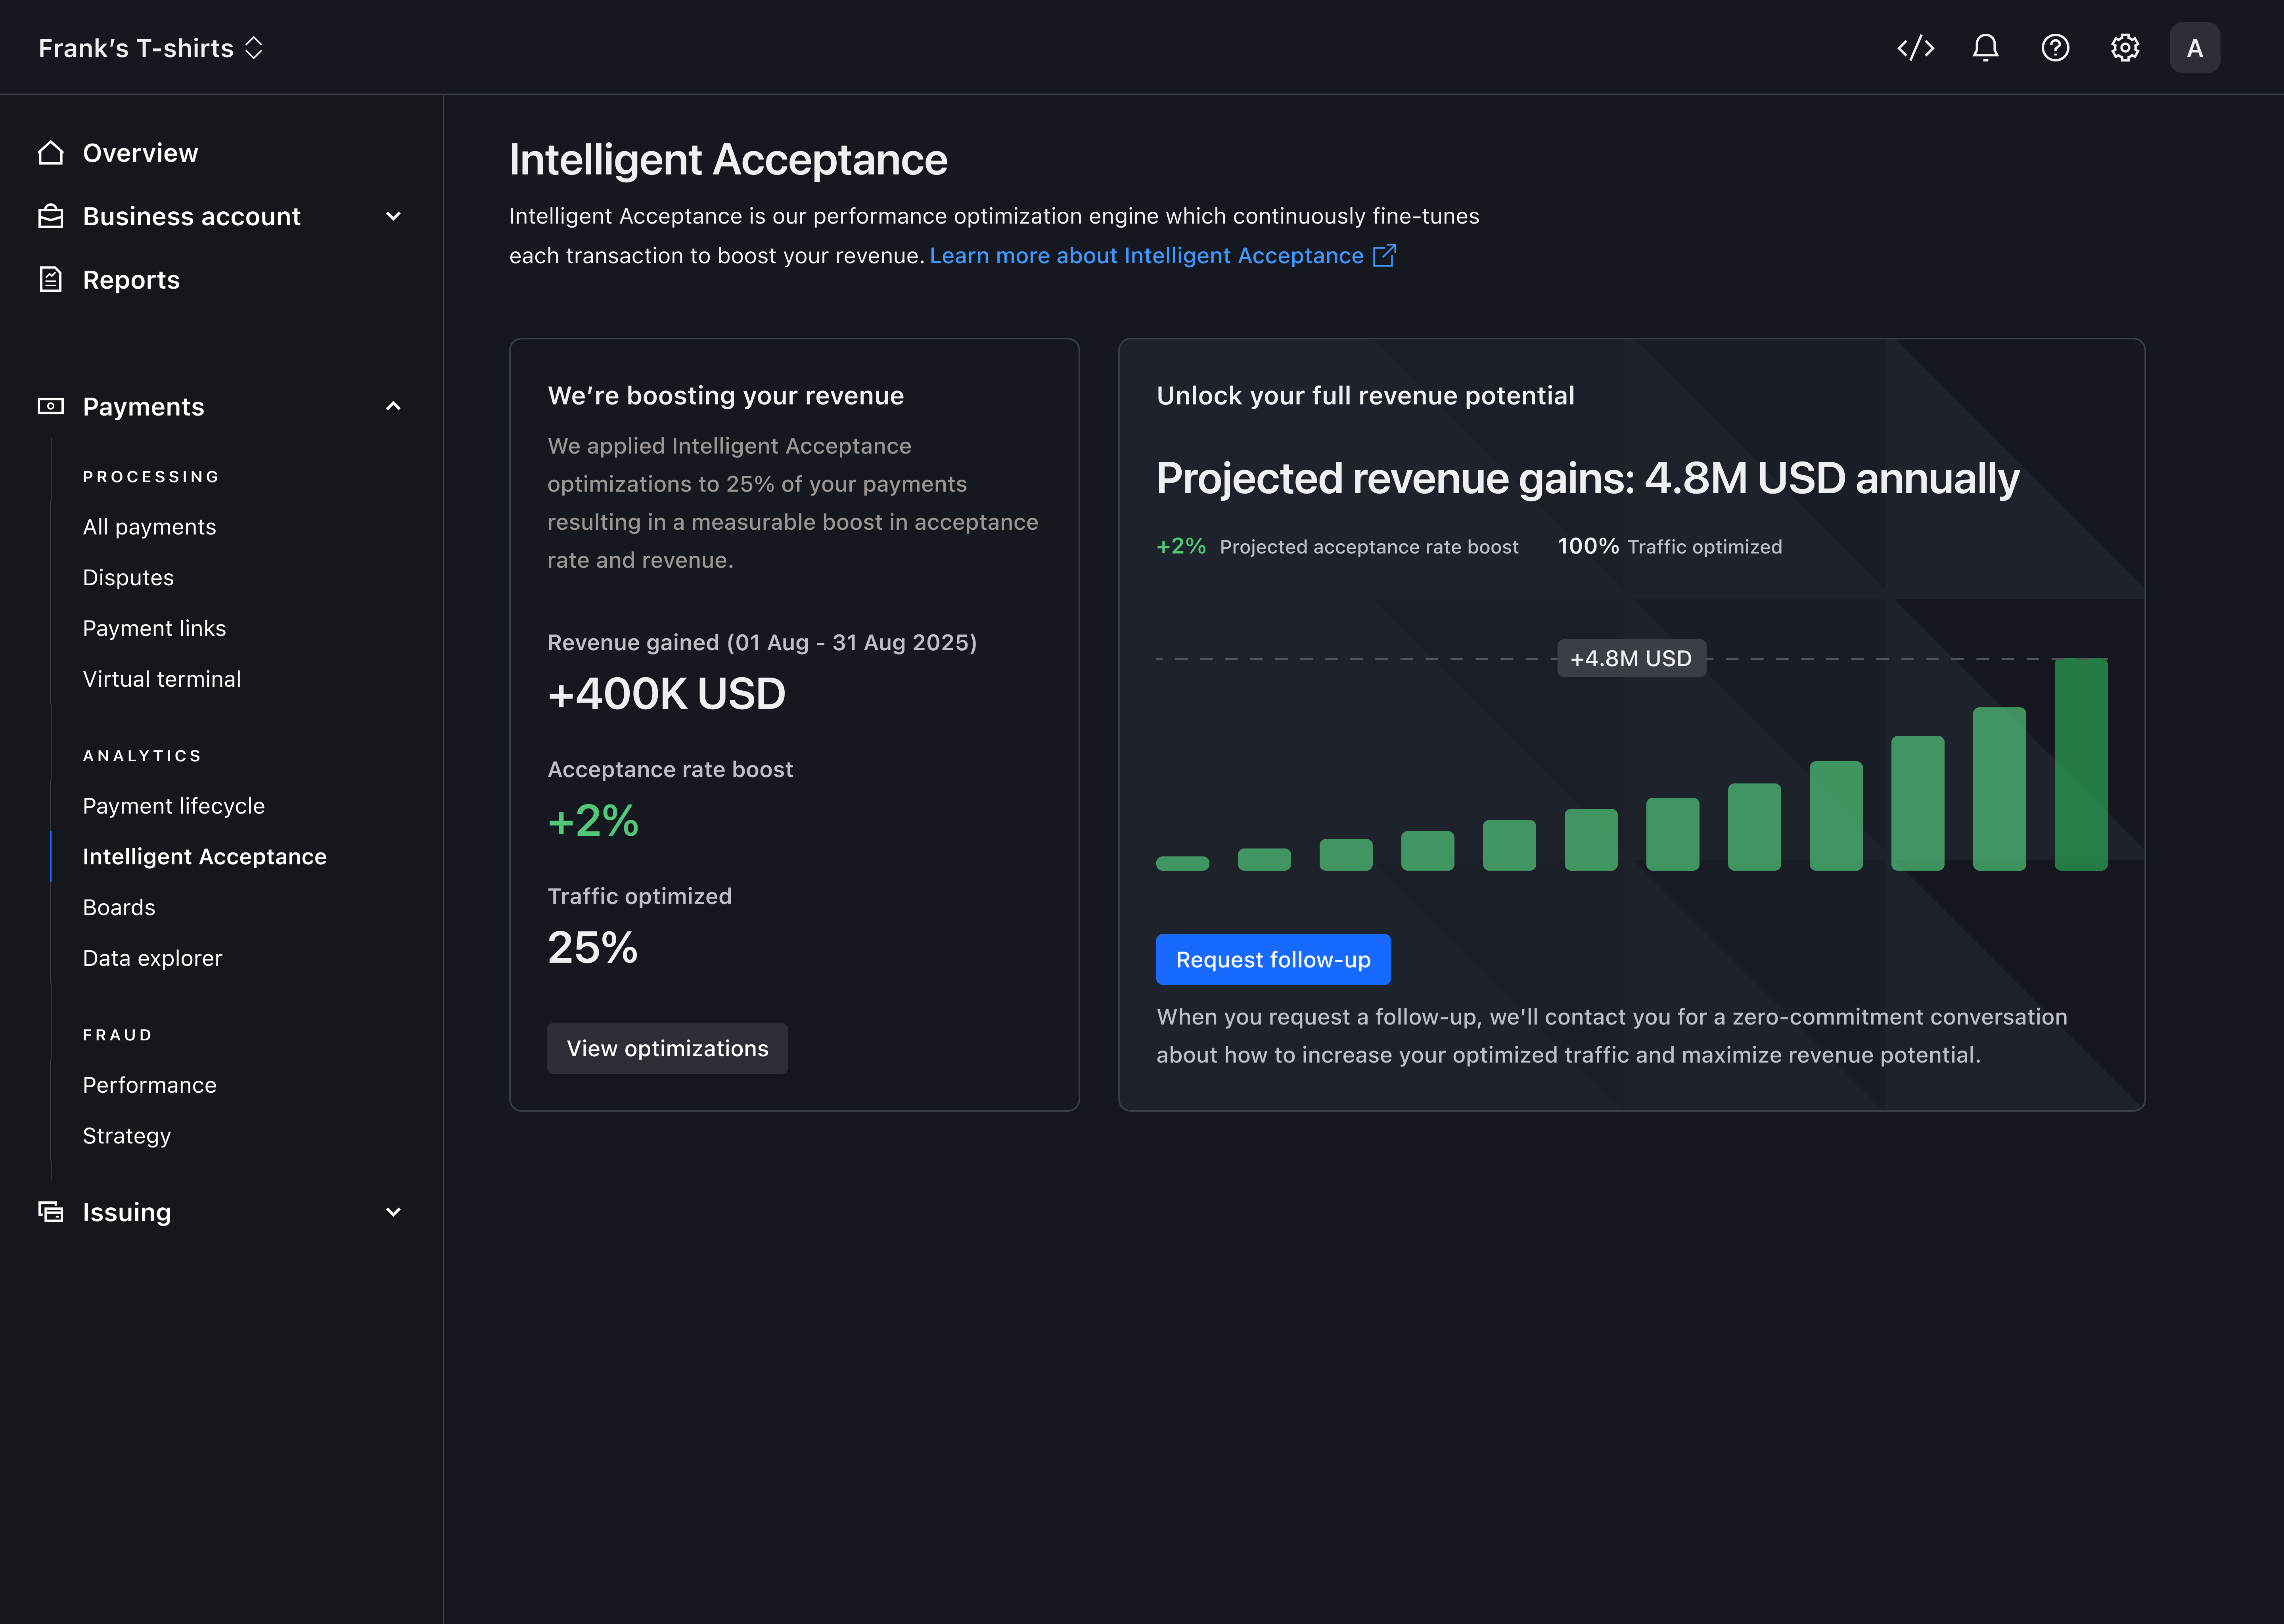
Task: Open Reports in the sidebar
Action: tap(131, 280)
